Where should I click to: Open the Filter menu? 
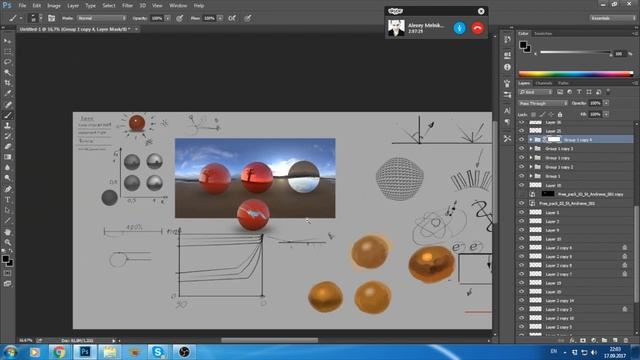[x=127, y=6]
